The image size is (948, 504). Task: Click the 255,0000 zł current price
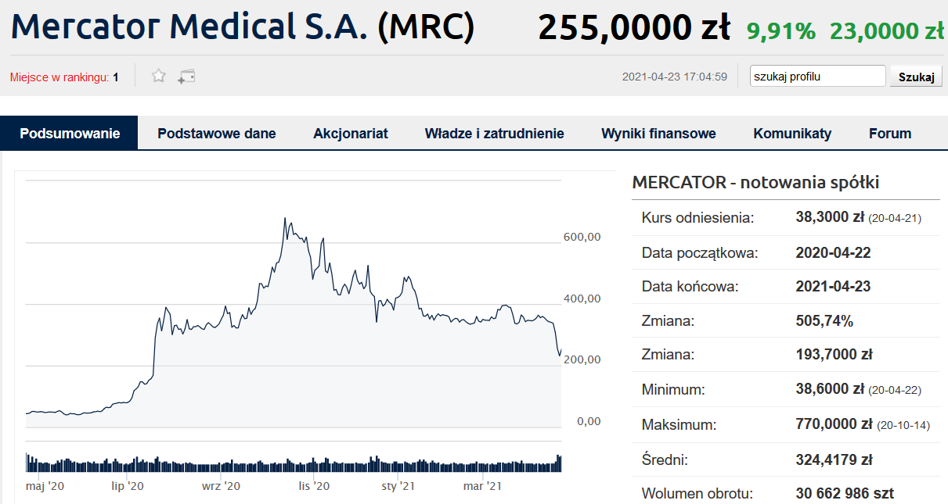634,28
